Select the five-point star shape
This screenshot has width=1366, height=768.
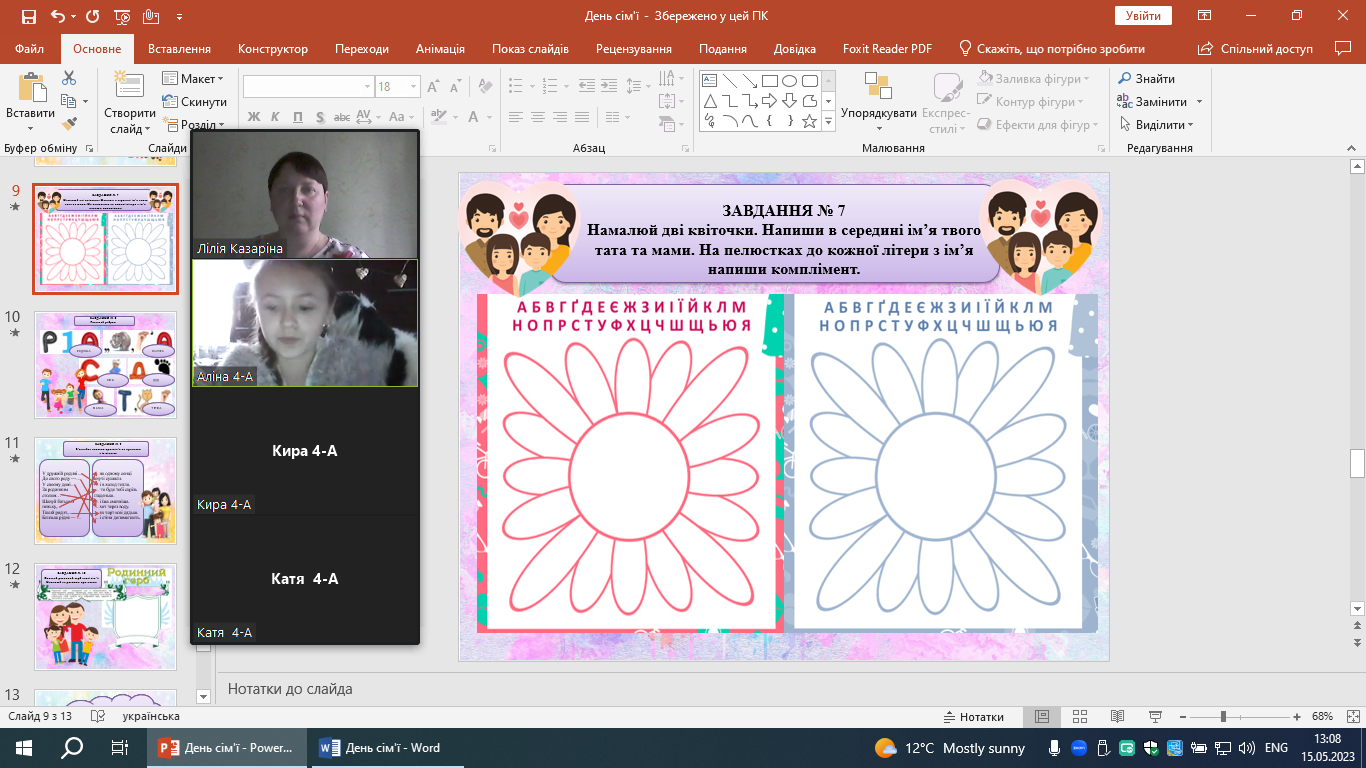pyautogui.click(x=809, y=121)
